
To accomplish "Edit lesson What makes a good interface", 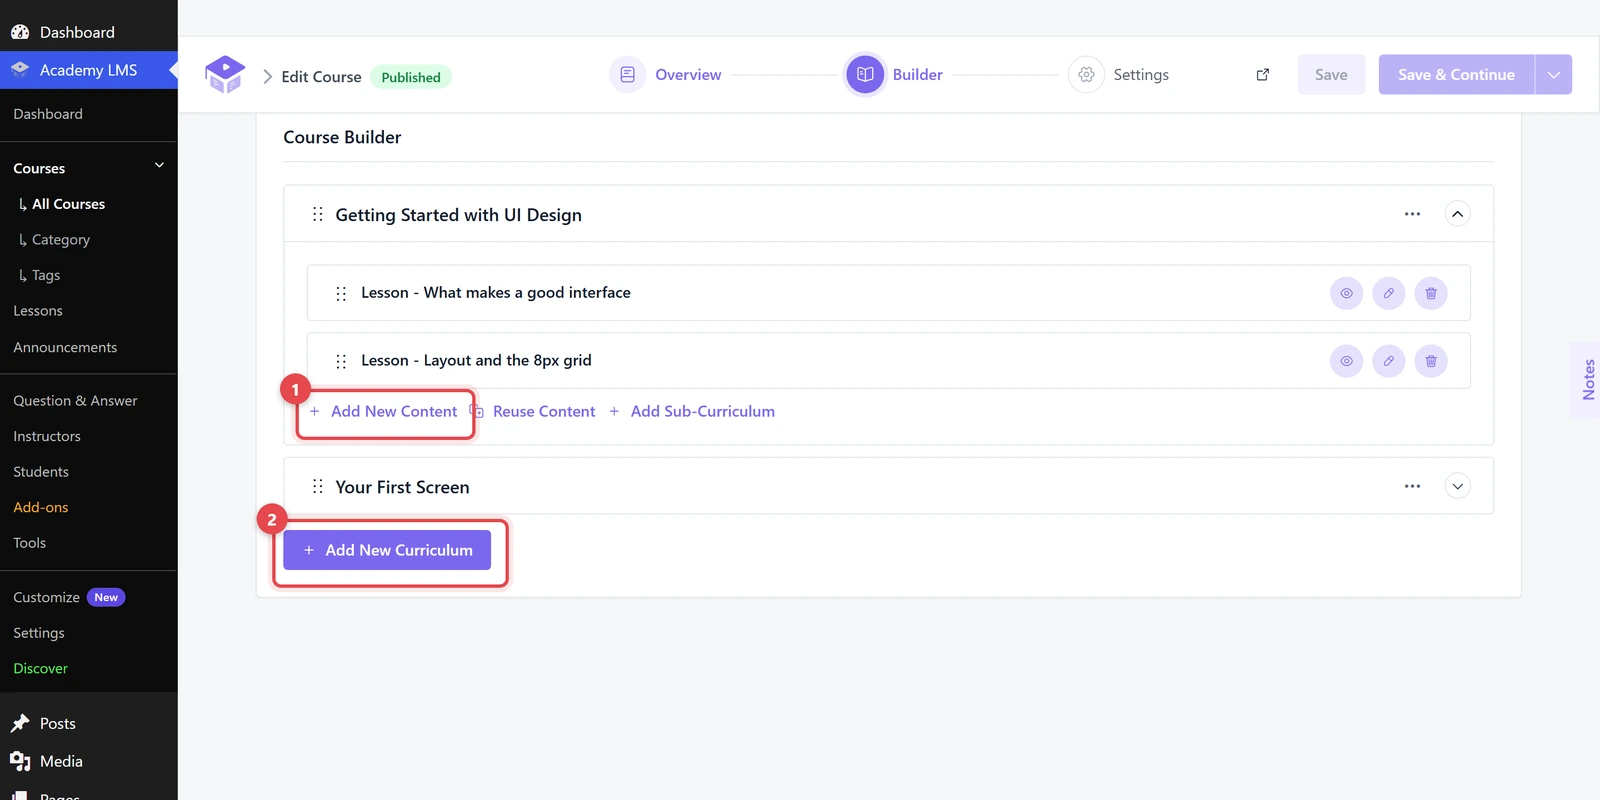I will (x=1388, y=293).
